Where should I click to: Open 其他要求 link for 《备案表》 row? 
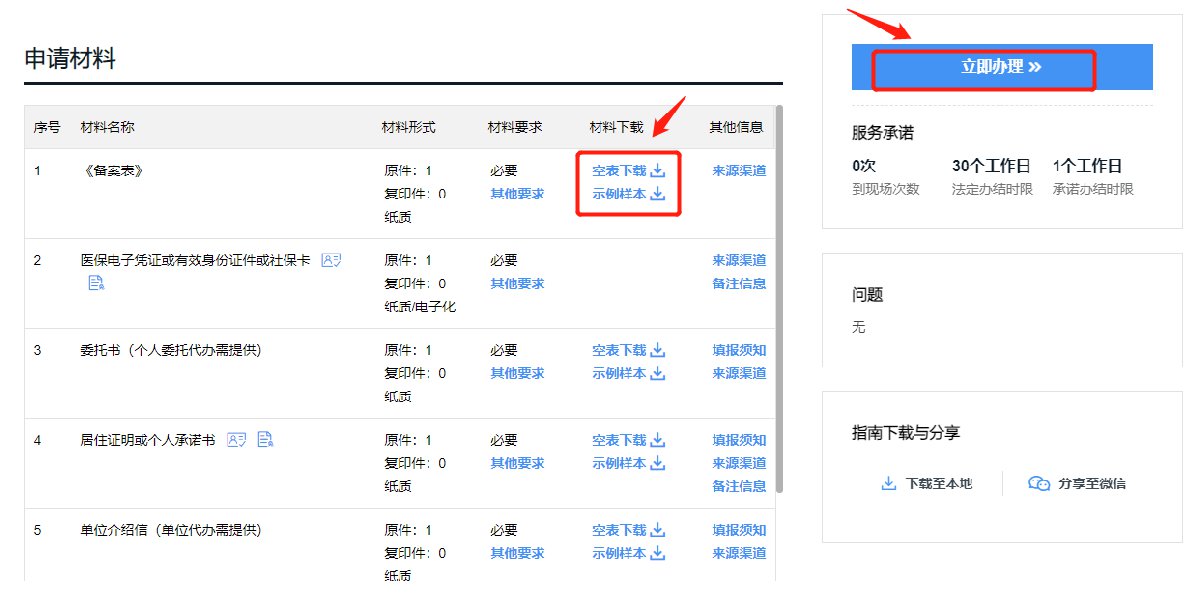point(517,194)
